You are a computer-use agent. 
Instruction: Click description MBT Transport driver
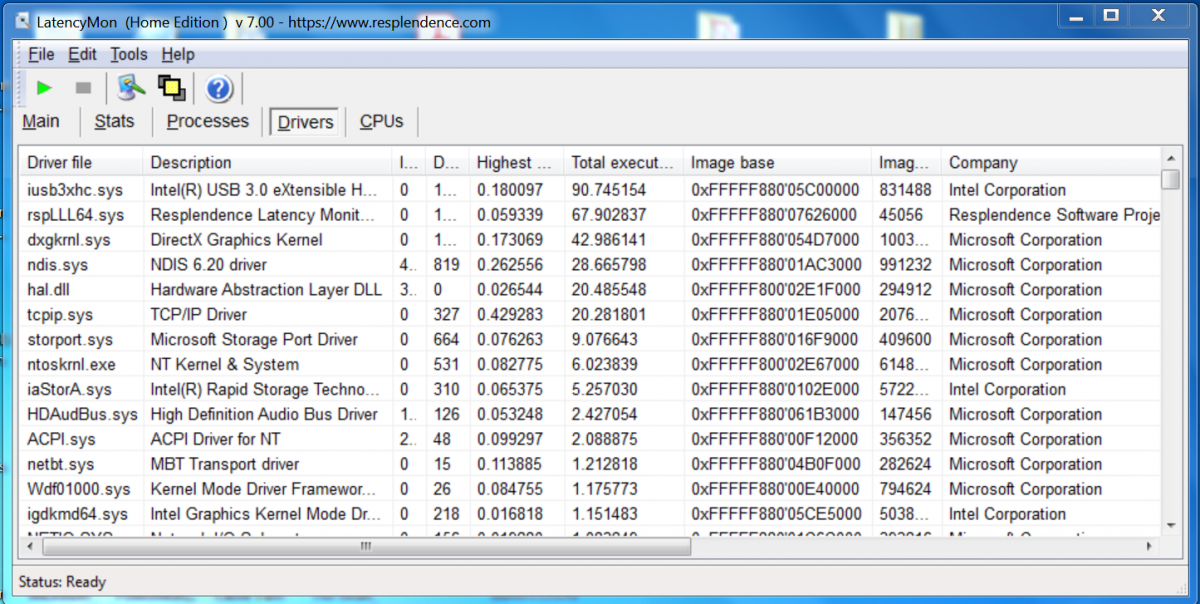225,465
